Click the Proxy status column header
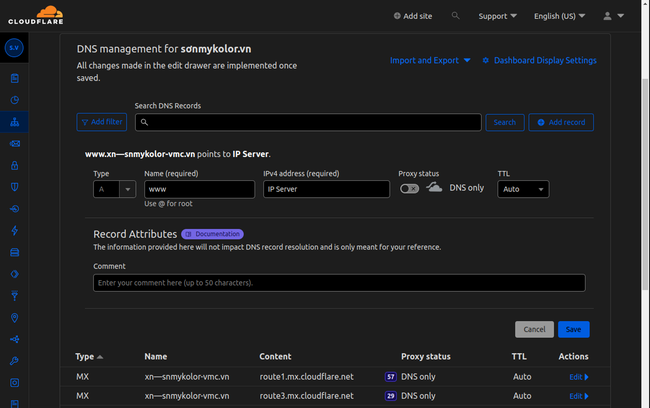Screen dimensions: 650x408 [426, 357]
